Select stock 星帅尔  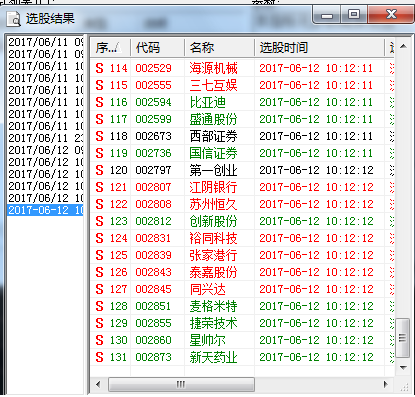pos(207,340)
